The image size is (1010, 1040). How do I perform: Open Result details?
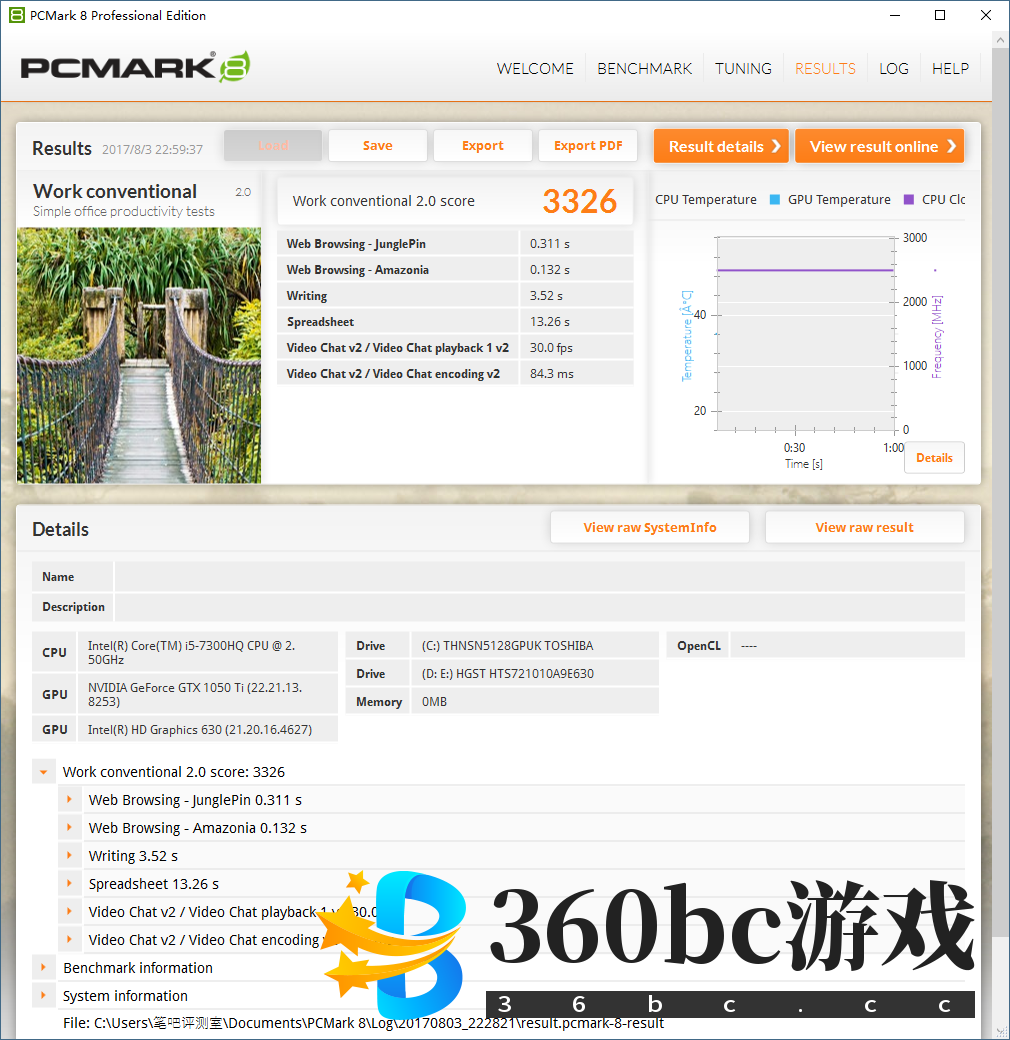[x=721, y=146]
